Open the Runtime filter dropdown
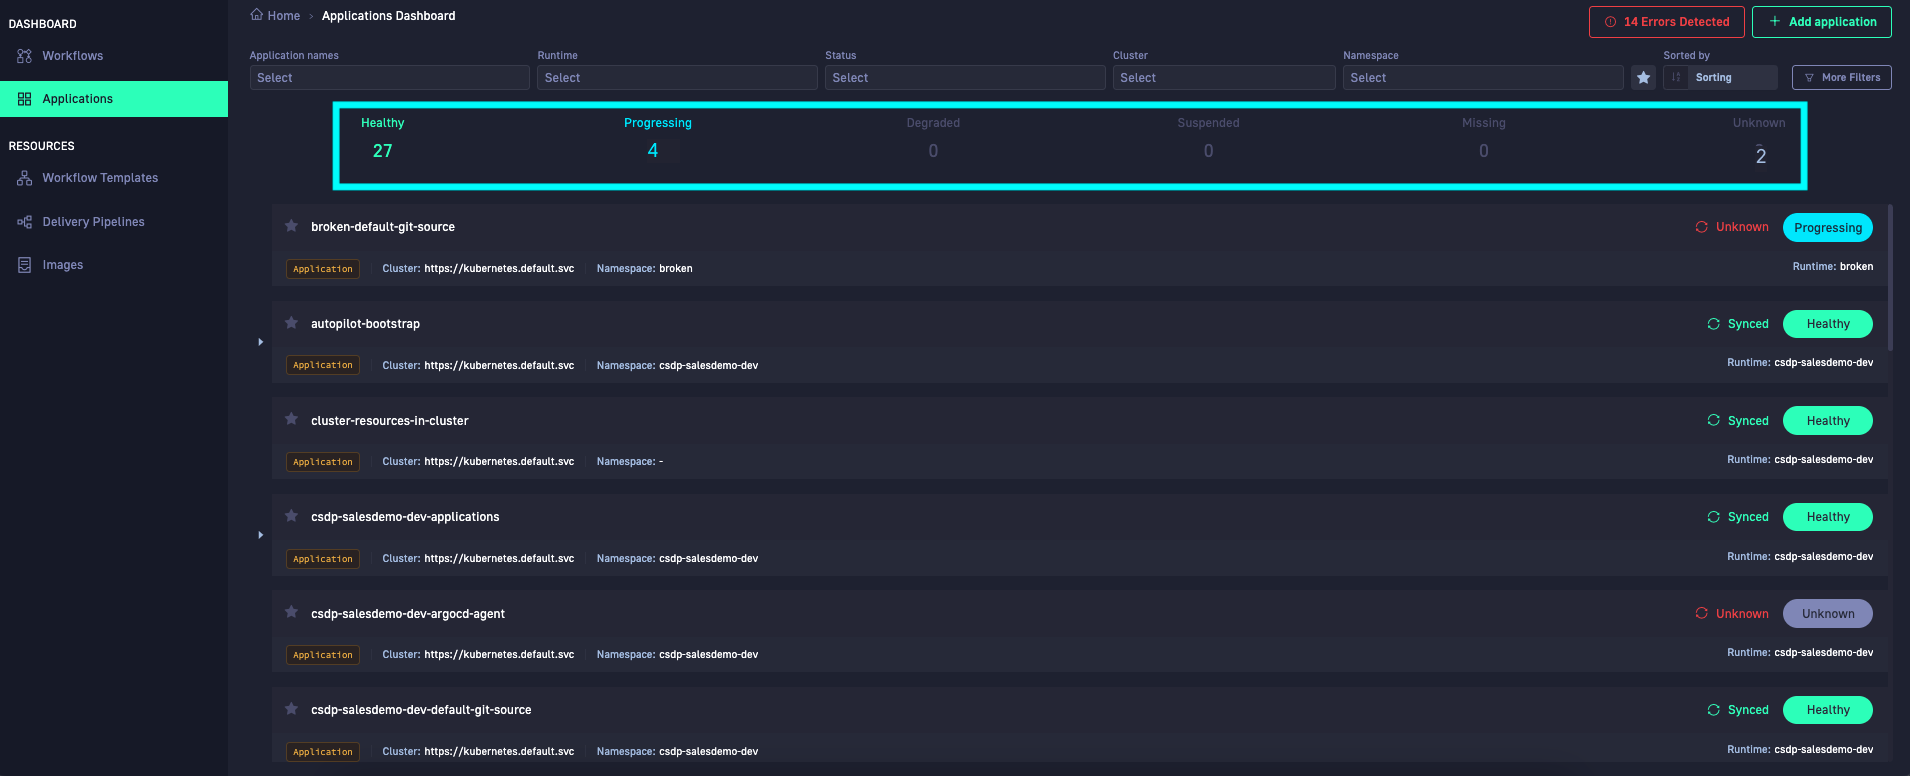Screen dimensions: 1910x776 coord(677,78)
